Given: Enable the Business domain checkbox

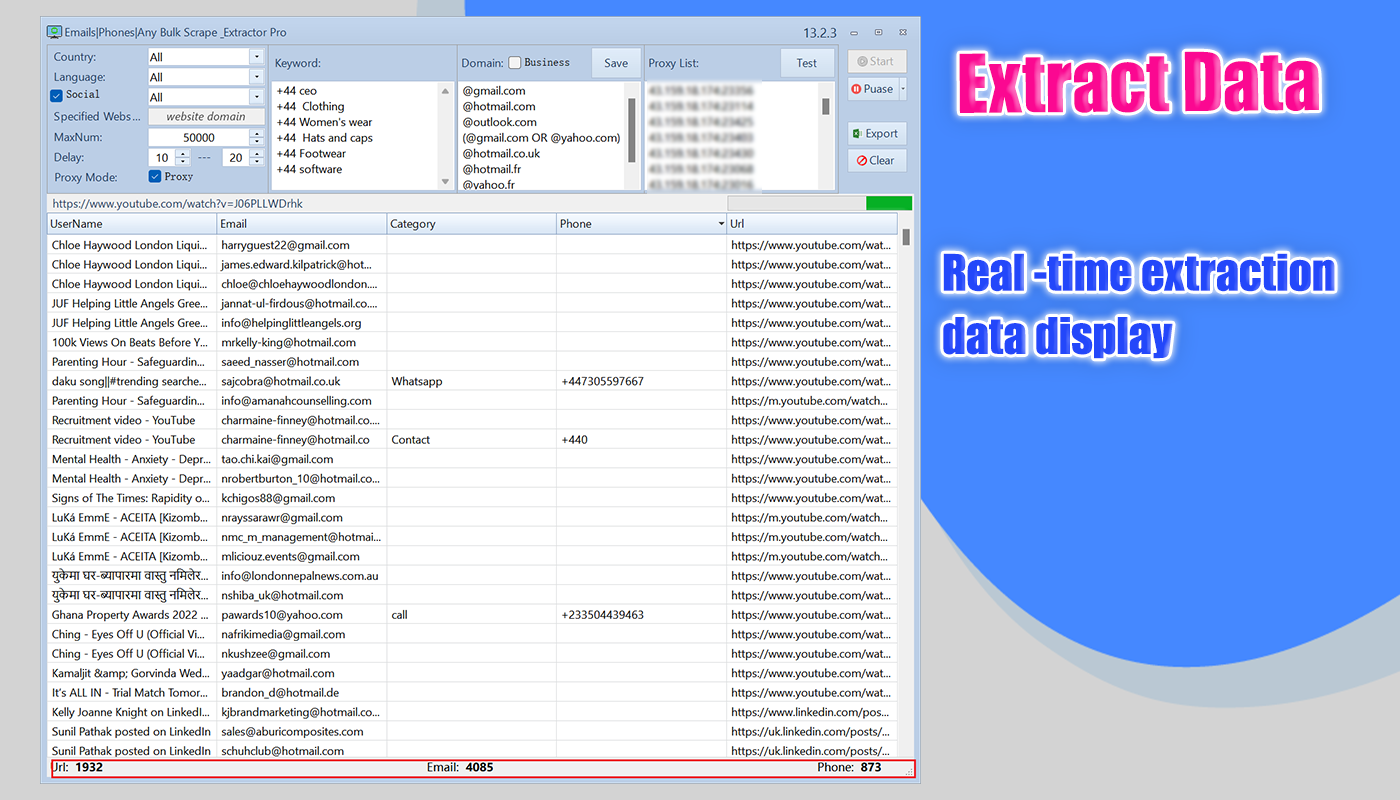Looking at the screenshot, I should point(514,63).
